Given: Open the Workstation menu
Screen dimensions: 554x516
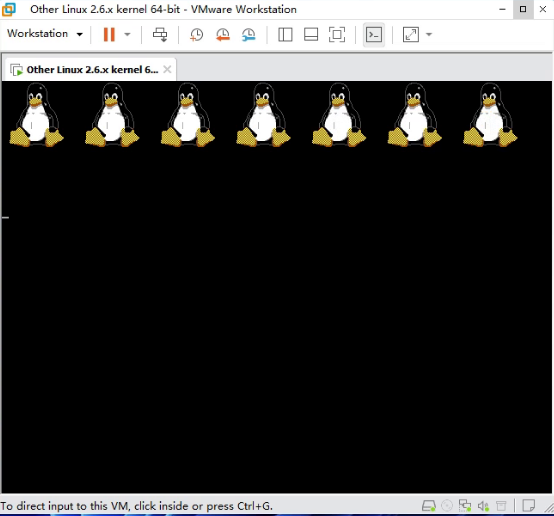Looking at the screenshot, I should pyautogui.click(x=45, y=34).
